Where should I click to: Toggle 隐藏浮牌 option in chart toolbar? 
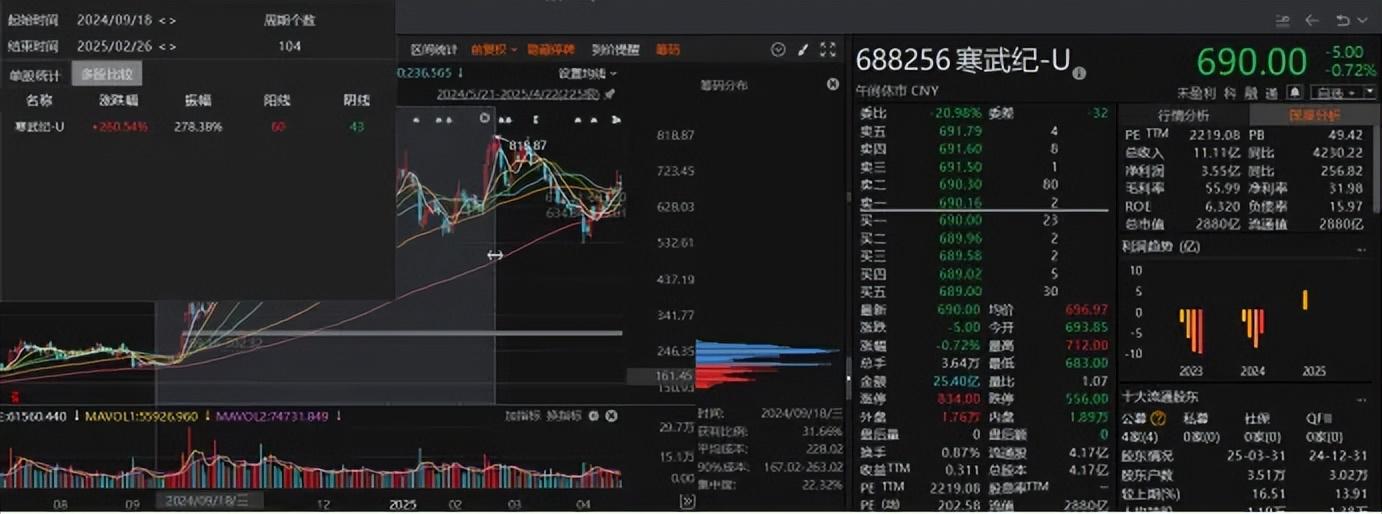551,50
